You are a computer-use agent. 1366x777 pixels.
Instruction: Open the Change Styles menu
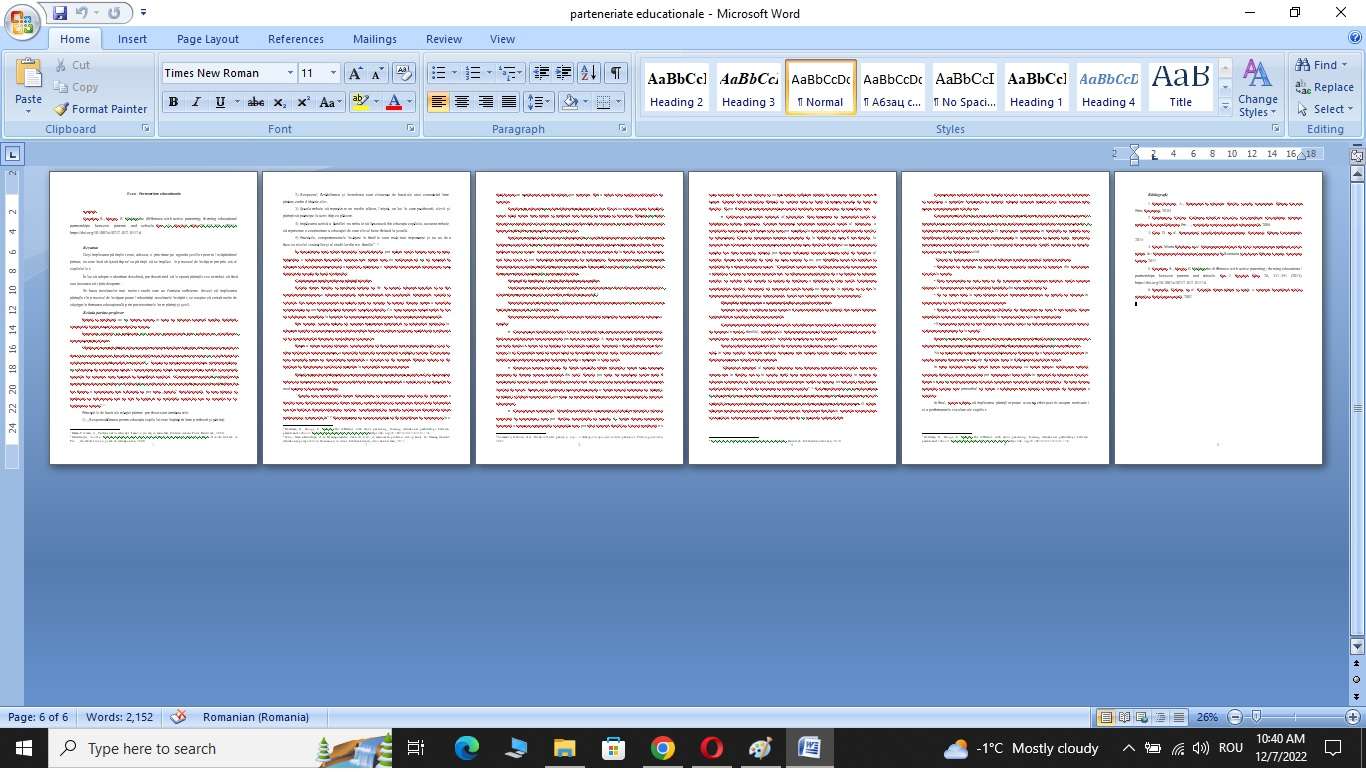[x=1257, y=88]
